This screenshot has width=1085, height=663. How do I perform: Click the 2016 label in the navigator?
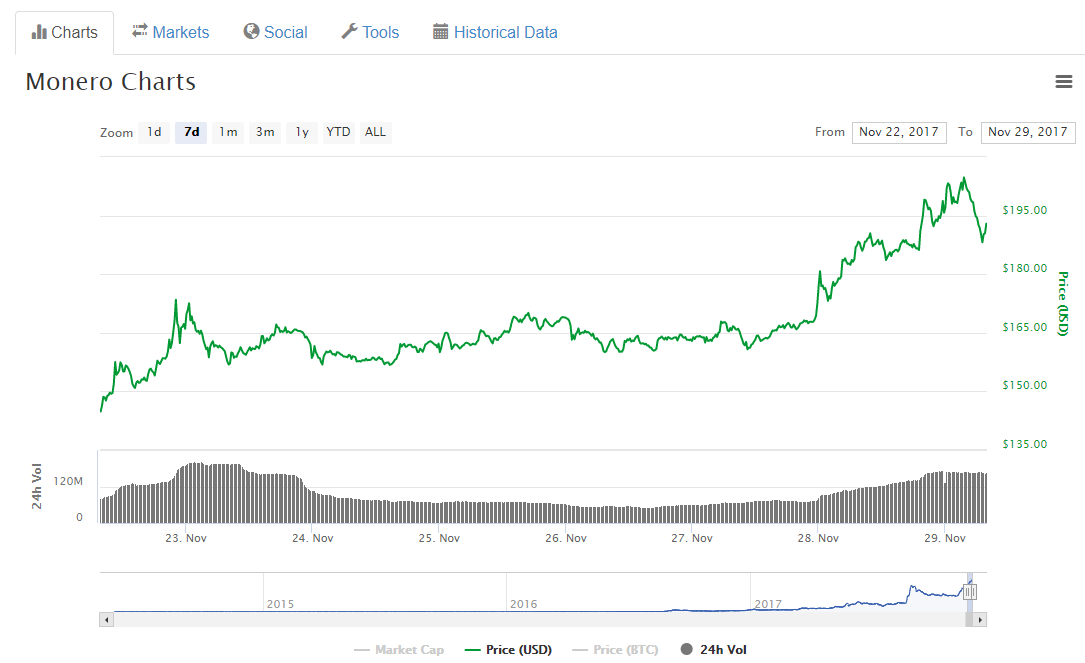coord(524,604)
